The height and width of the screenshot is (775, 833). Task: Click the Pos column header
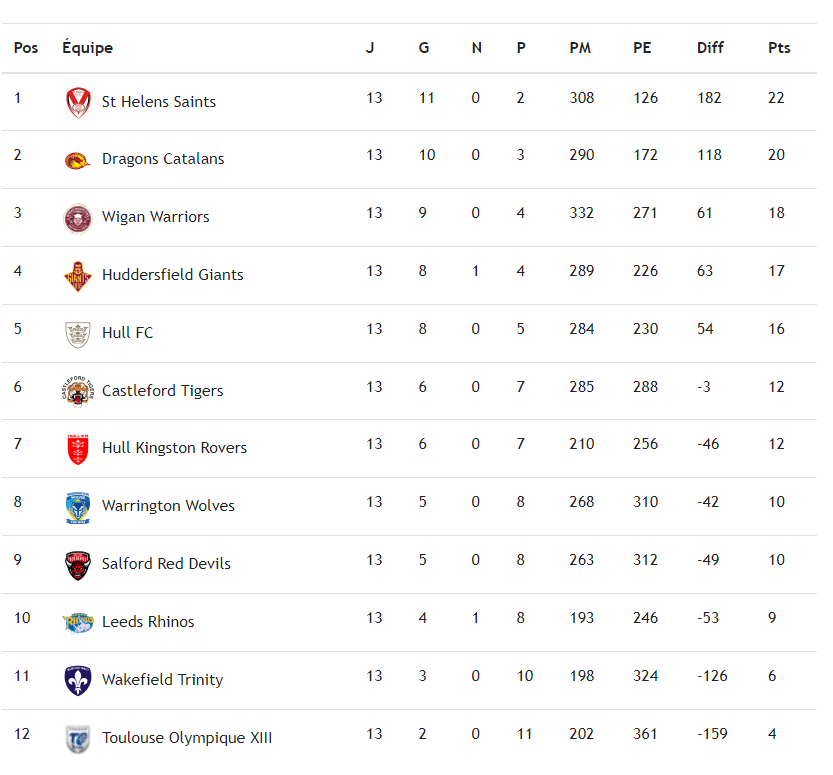(x=26, y=48)
